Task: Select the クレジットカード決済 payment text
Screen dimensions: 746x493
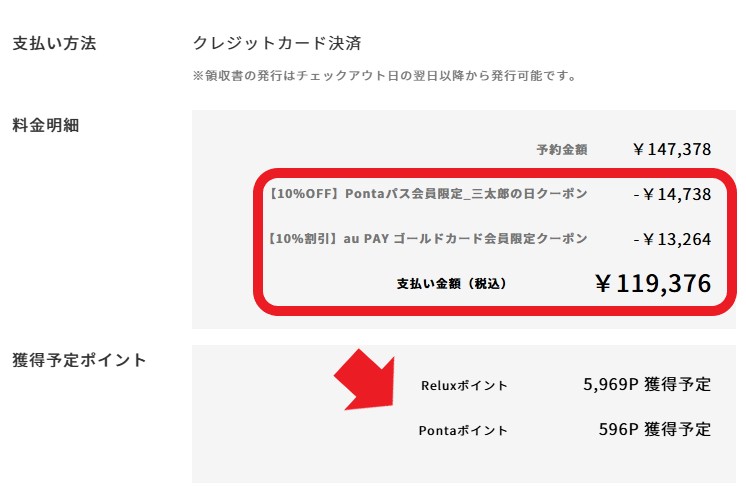Action: coord(276,44)
